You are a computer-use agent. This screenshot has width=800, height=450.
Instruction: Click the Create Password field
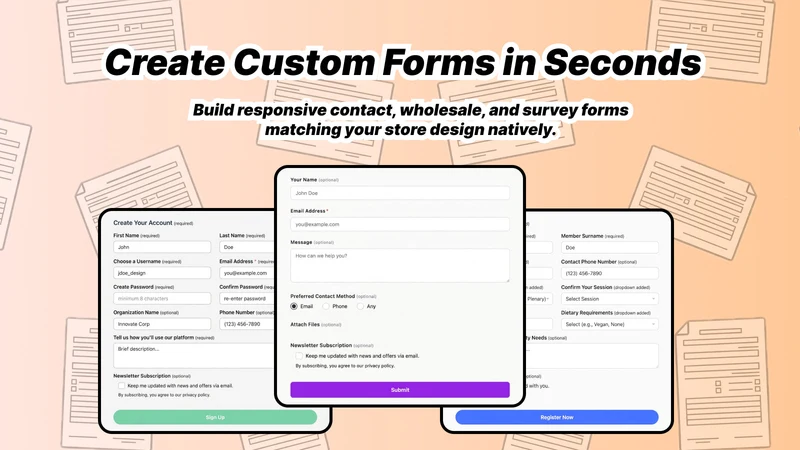coord(162,298)
